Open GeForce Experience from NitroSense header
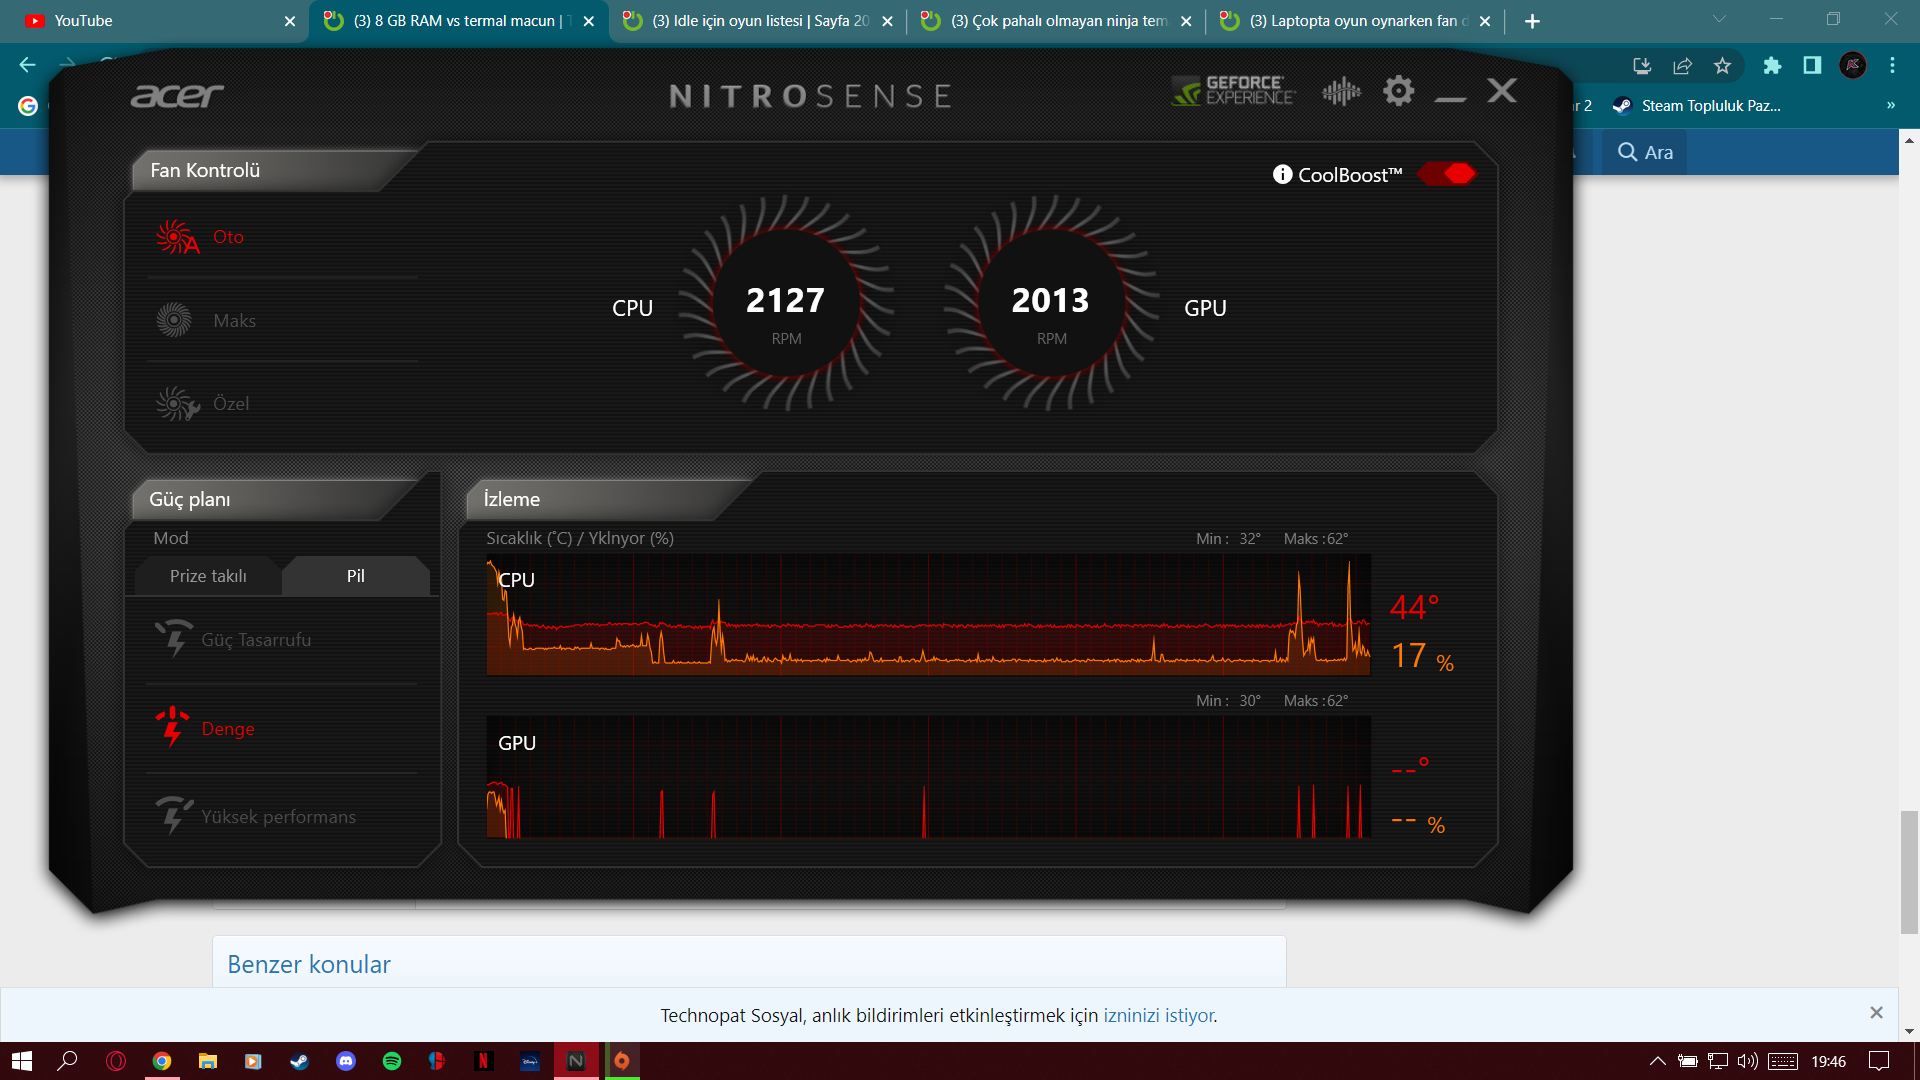 pos(1233,91)
